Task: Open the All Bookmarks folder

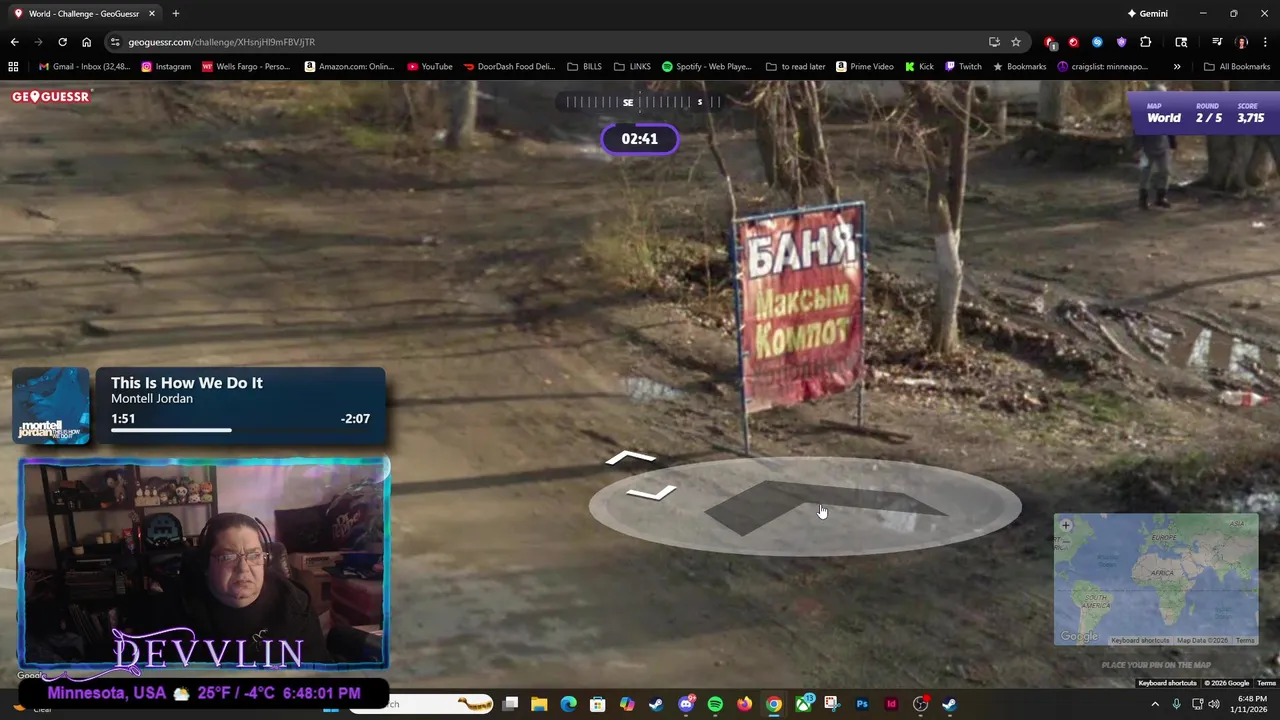Action: (1237, 67)
